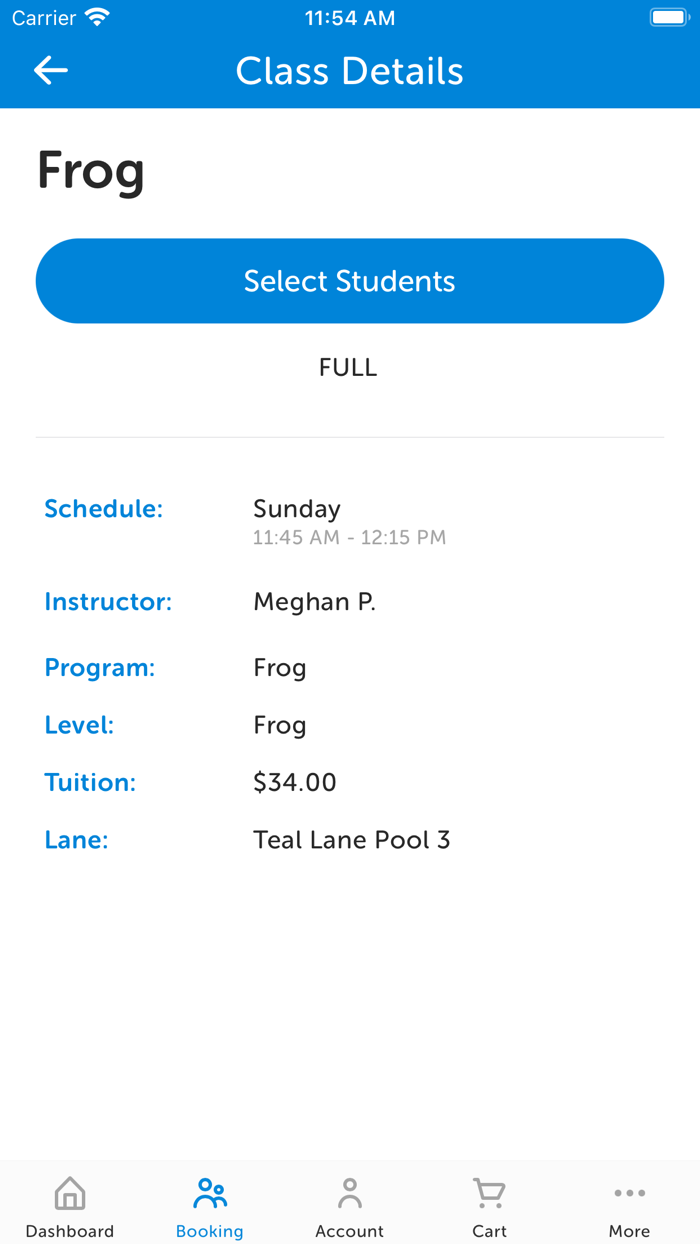Tap the Frog class heading
This screenshot has height=1244, width=700.
[91, 171]
